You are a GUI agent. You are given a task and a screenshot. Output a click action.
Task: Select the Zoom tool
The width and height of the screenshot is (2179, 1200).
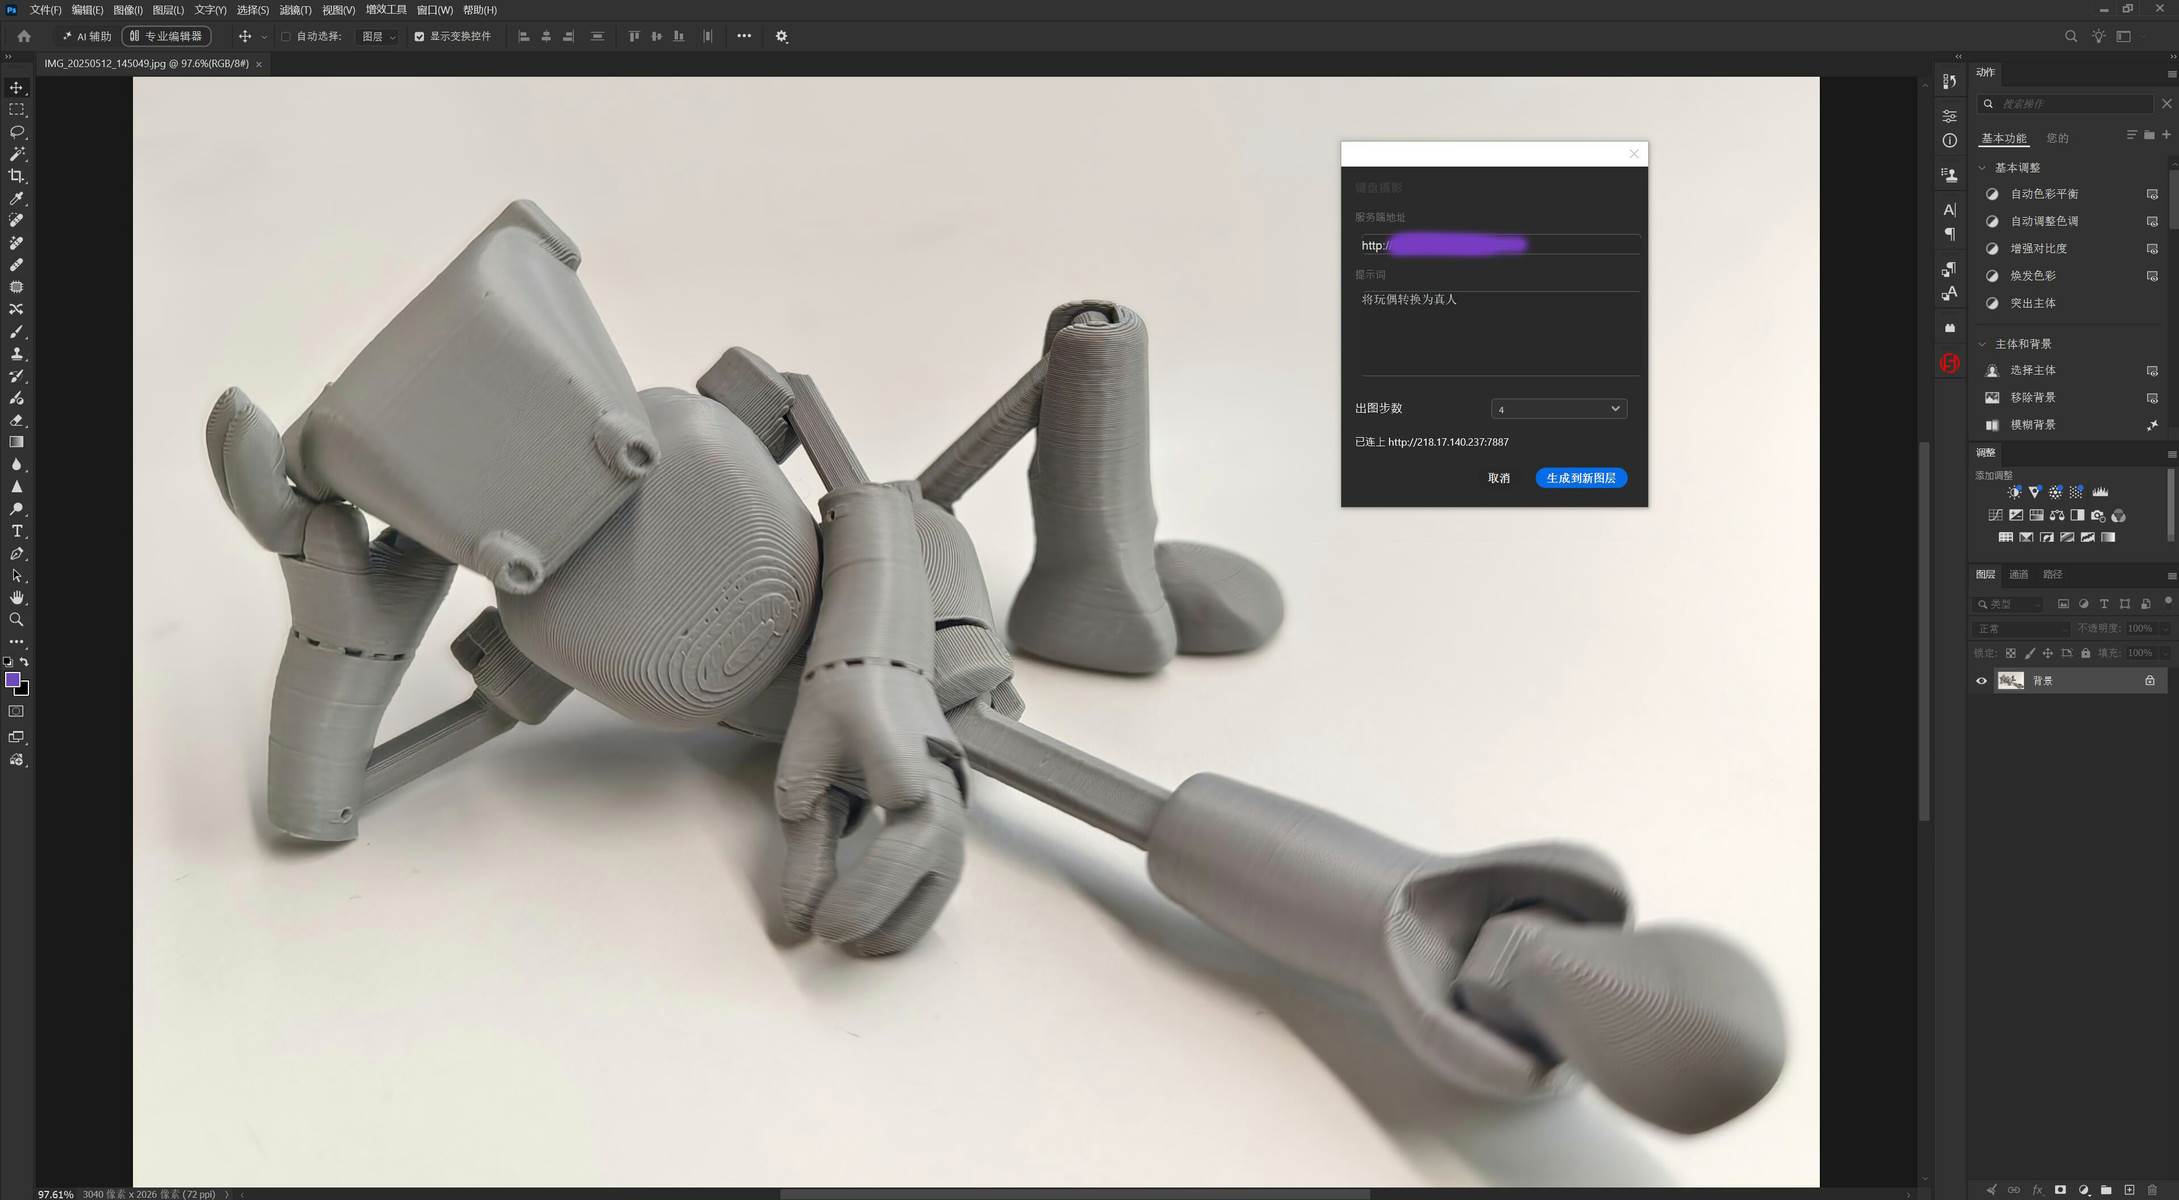17,620
